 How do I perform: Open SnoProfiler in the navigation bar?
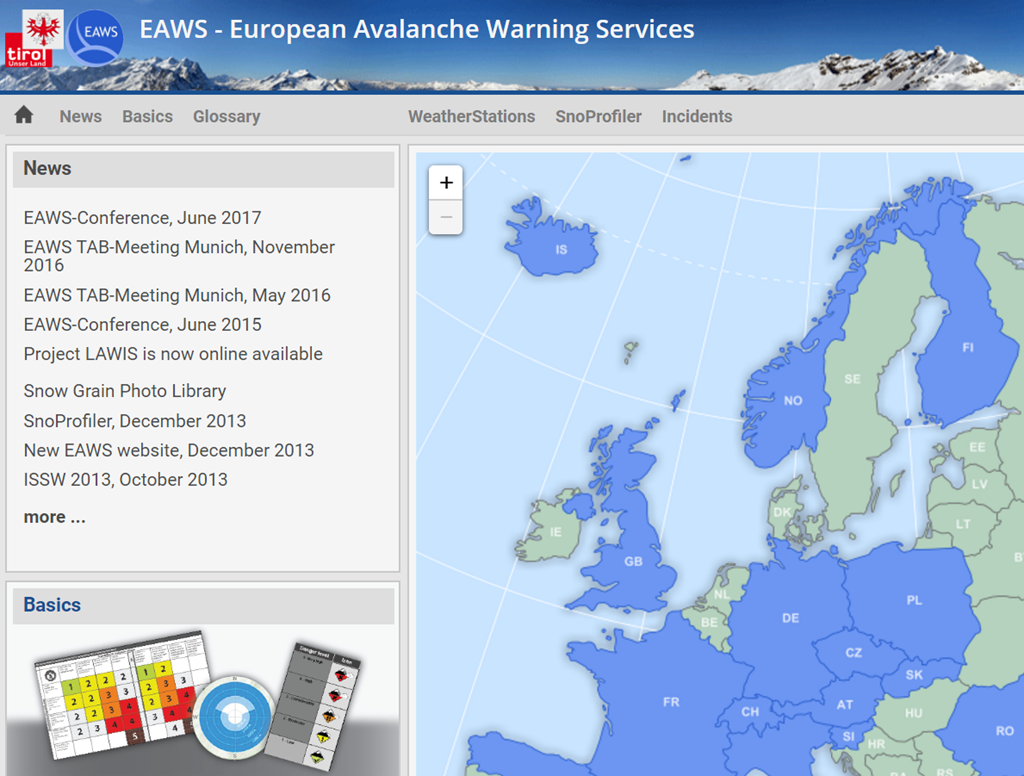[598, 116]
